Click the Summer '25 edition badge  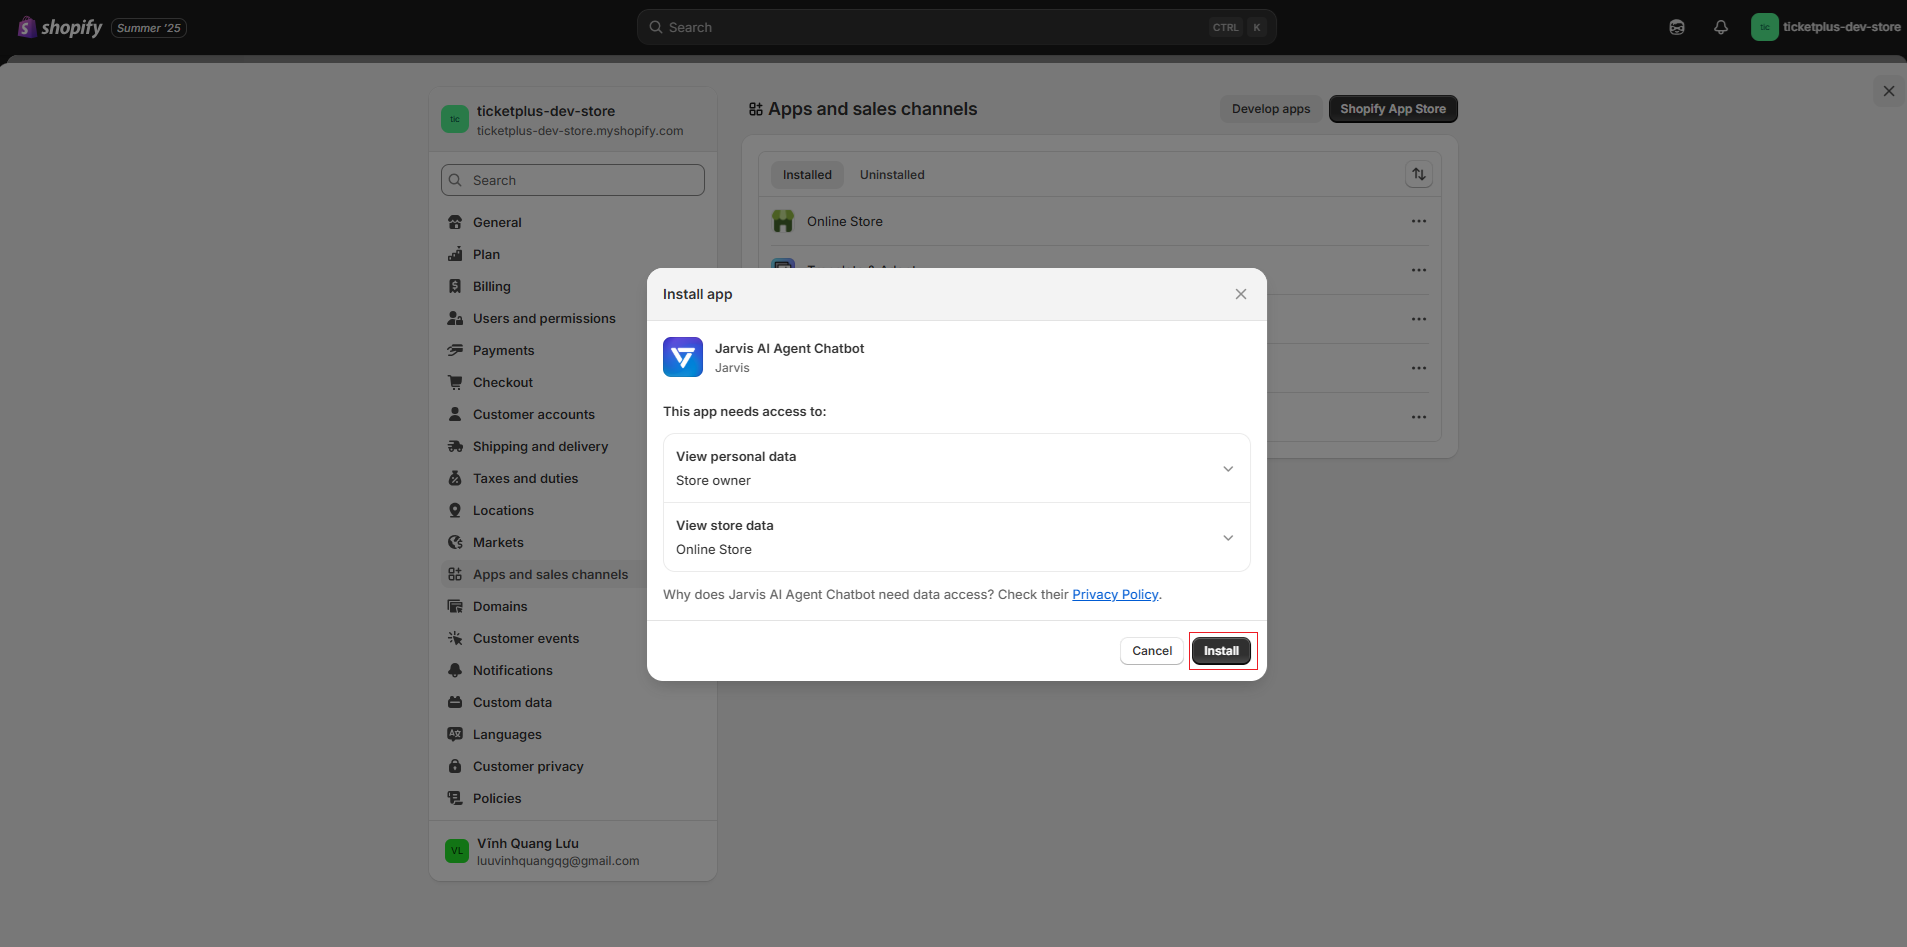[x=149, y=28]
